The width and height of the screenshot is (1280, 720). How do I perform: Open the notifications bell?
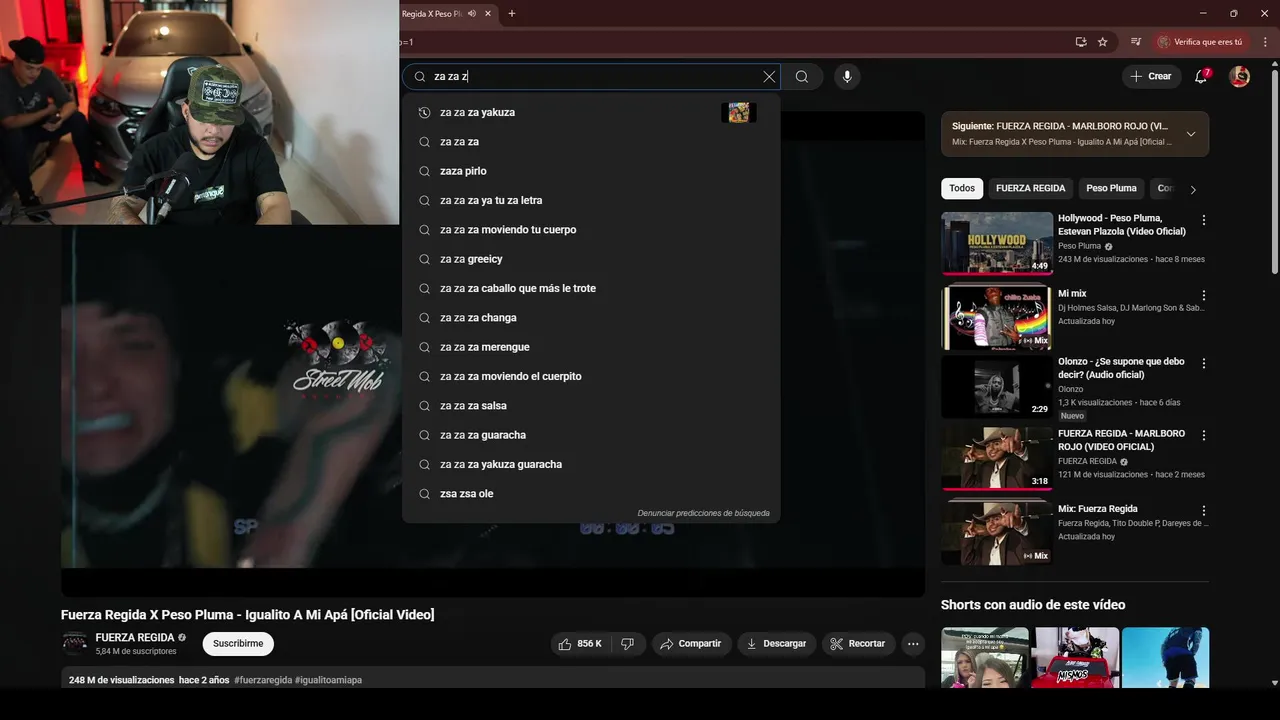[x=1202, y=76]
